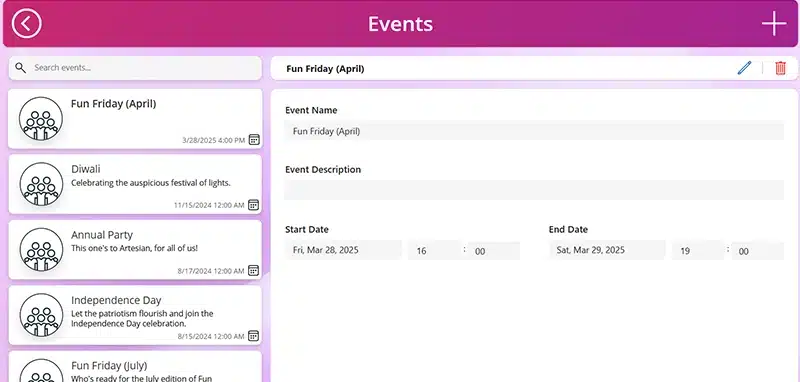Click the Event Name input field
Screen dimensions: 800x382
coord(534,131)
